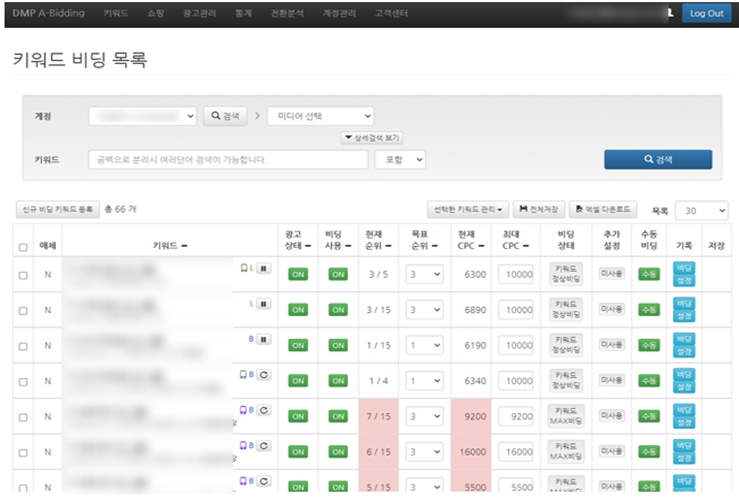Click the DMP A-Bidding brand link
The height and width of the screenshot is (500, 739).
click(49, 13)
